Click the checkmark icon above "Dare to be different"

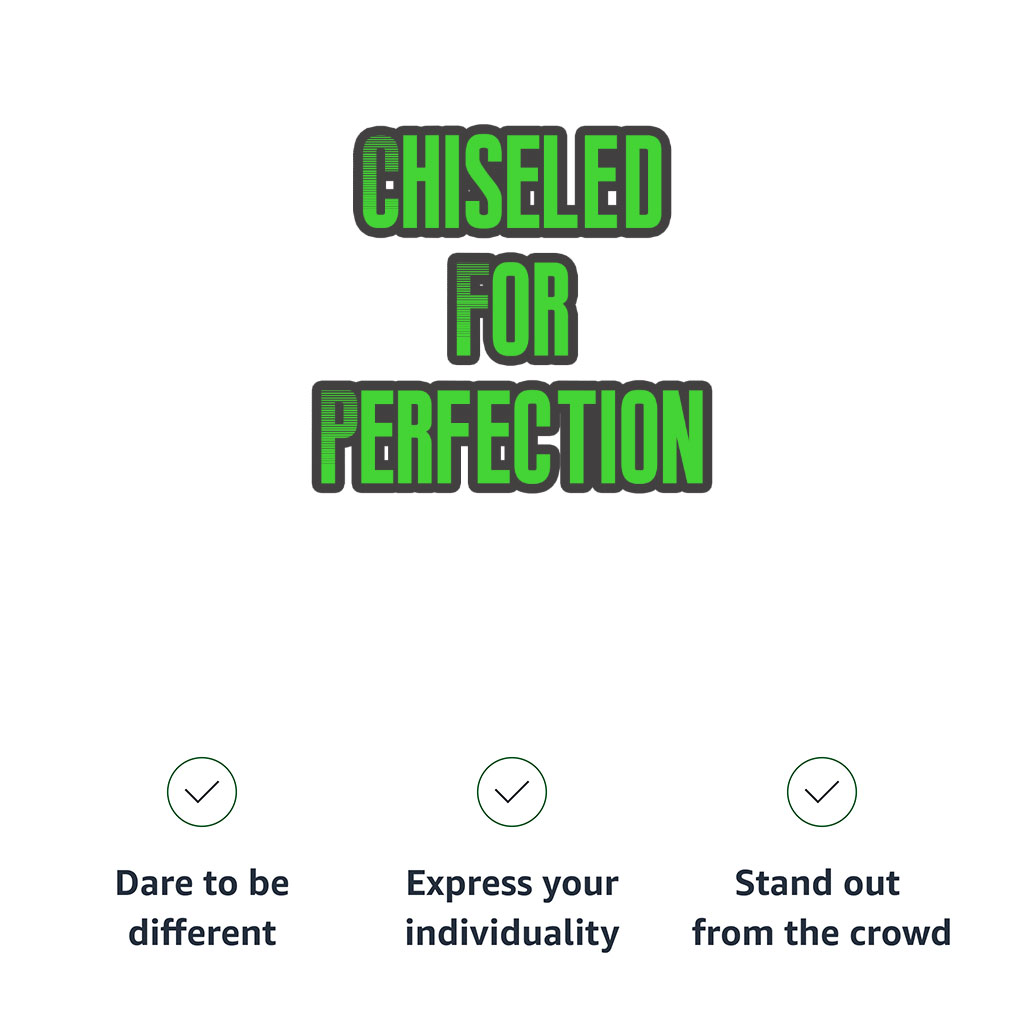[x=202, y=792]
